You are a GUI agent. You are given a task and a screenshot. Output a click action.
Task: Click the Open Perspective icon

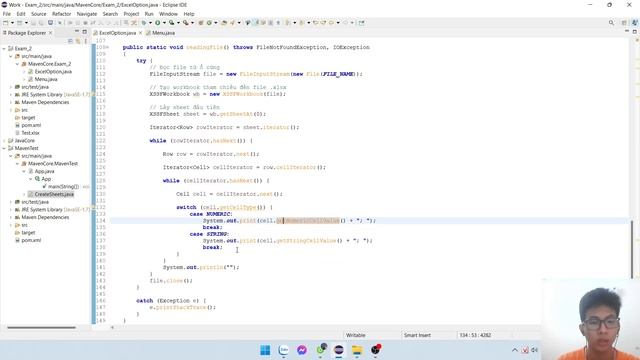[x=624, y=23]
